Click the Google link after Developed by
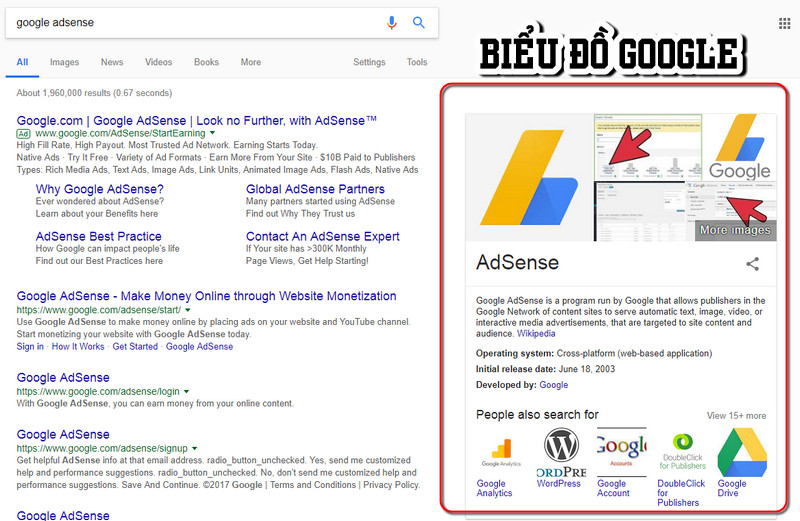 tap(554, 385)
